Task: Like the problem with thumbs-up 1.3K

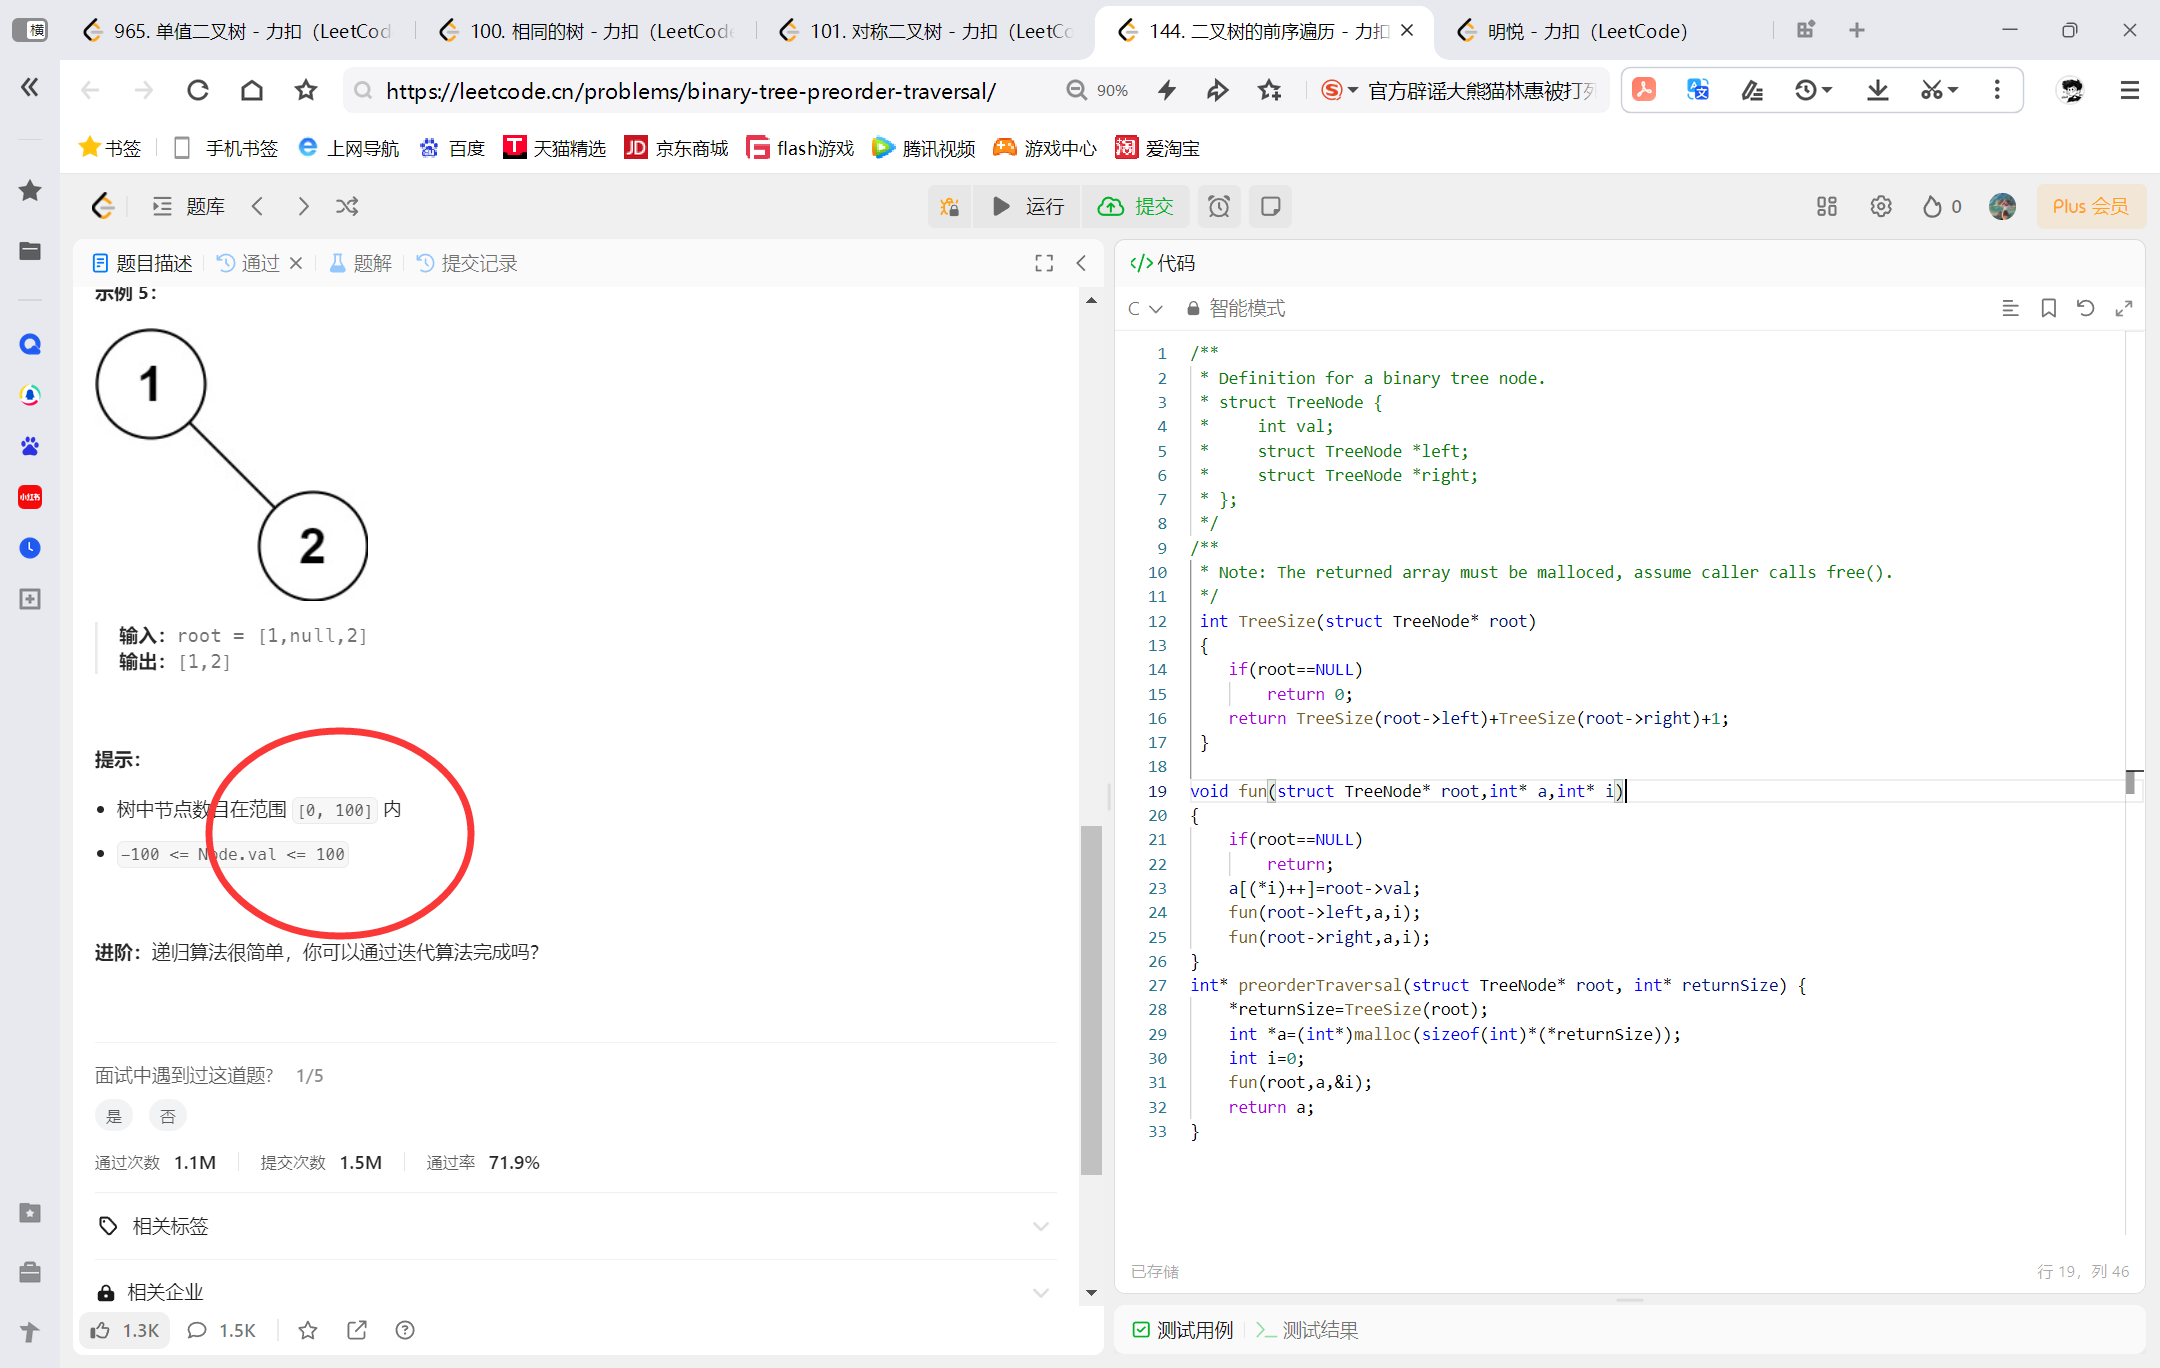Action: pyautogui.click(x=125, y=1330)
